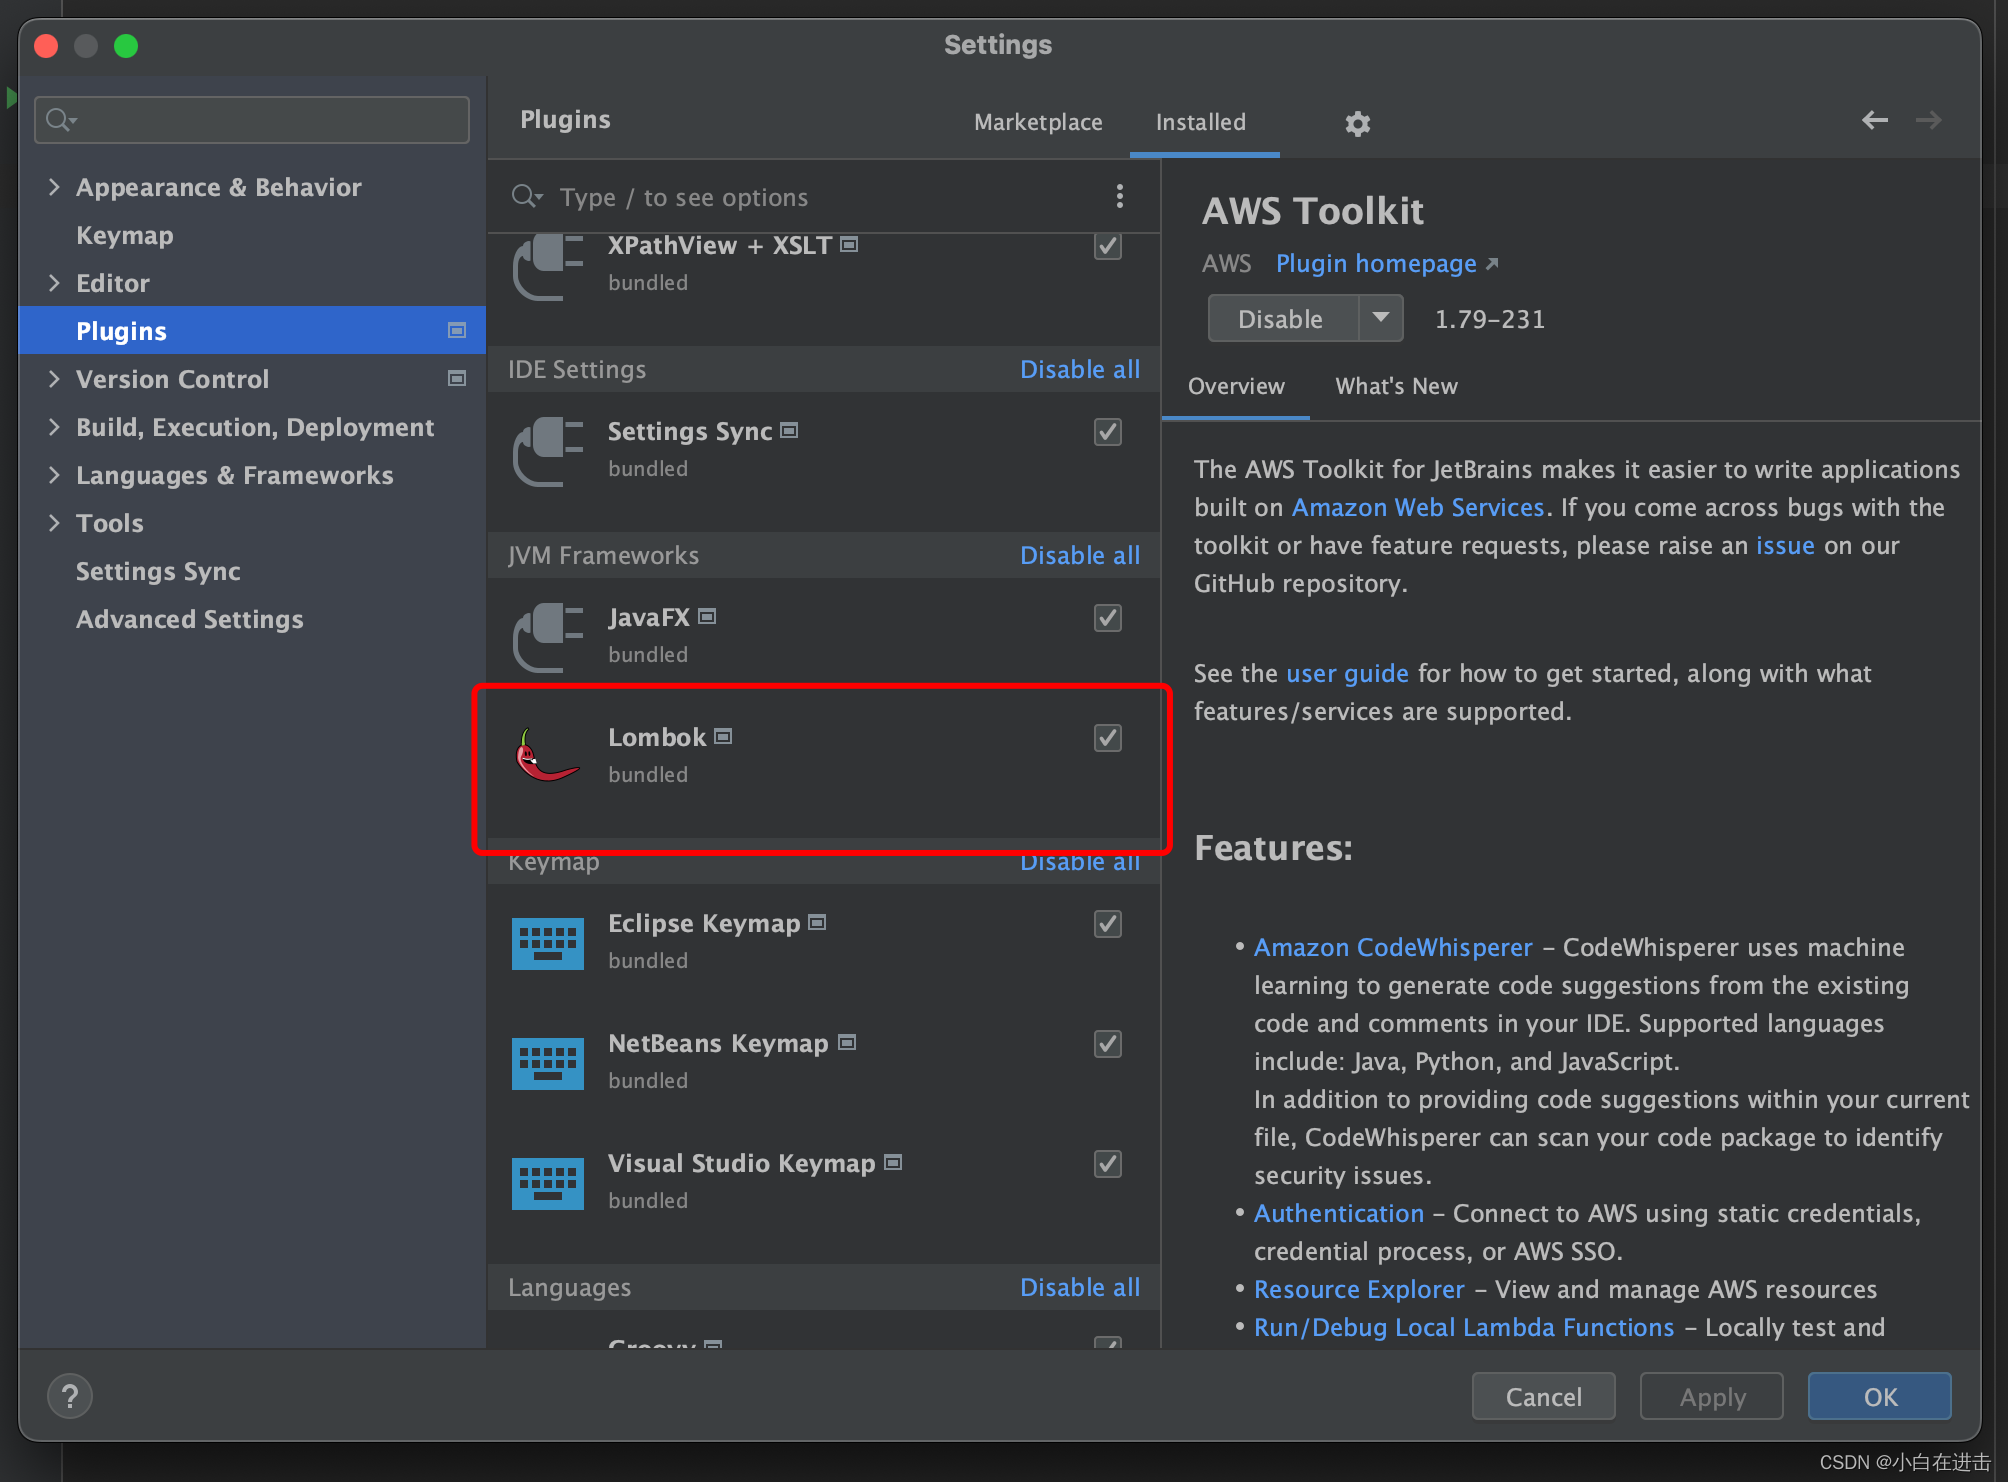
Task: Click bundled marker next to XPathView + XSLT
Action: point(849,244)
